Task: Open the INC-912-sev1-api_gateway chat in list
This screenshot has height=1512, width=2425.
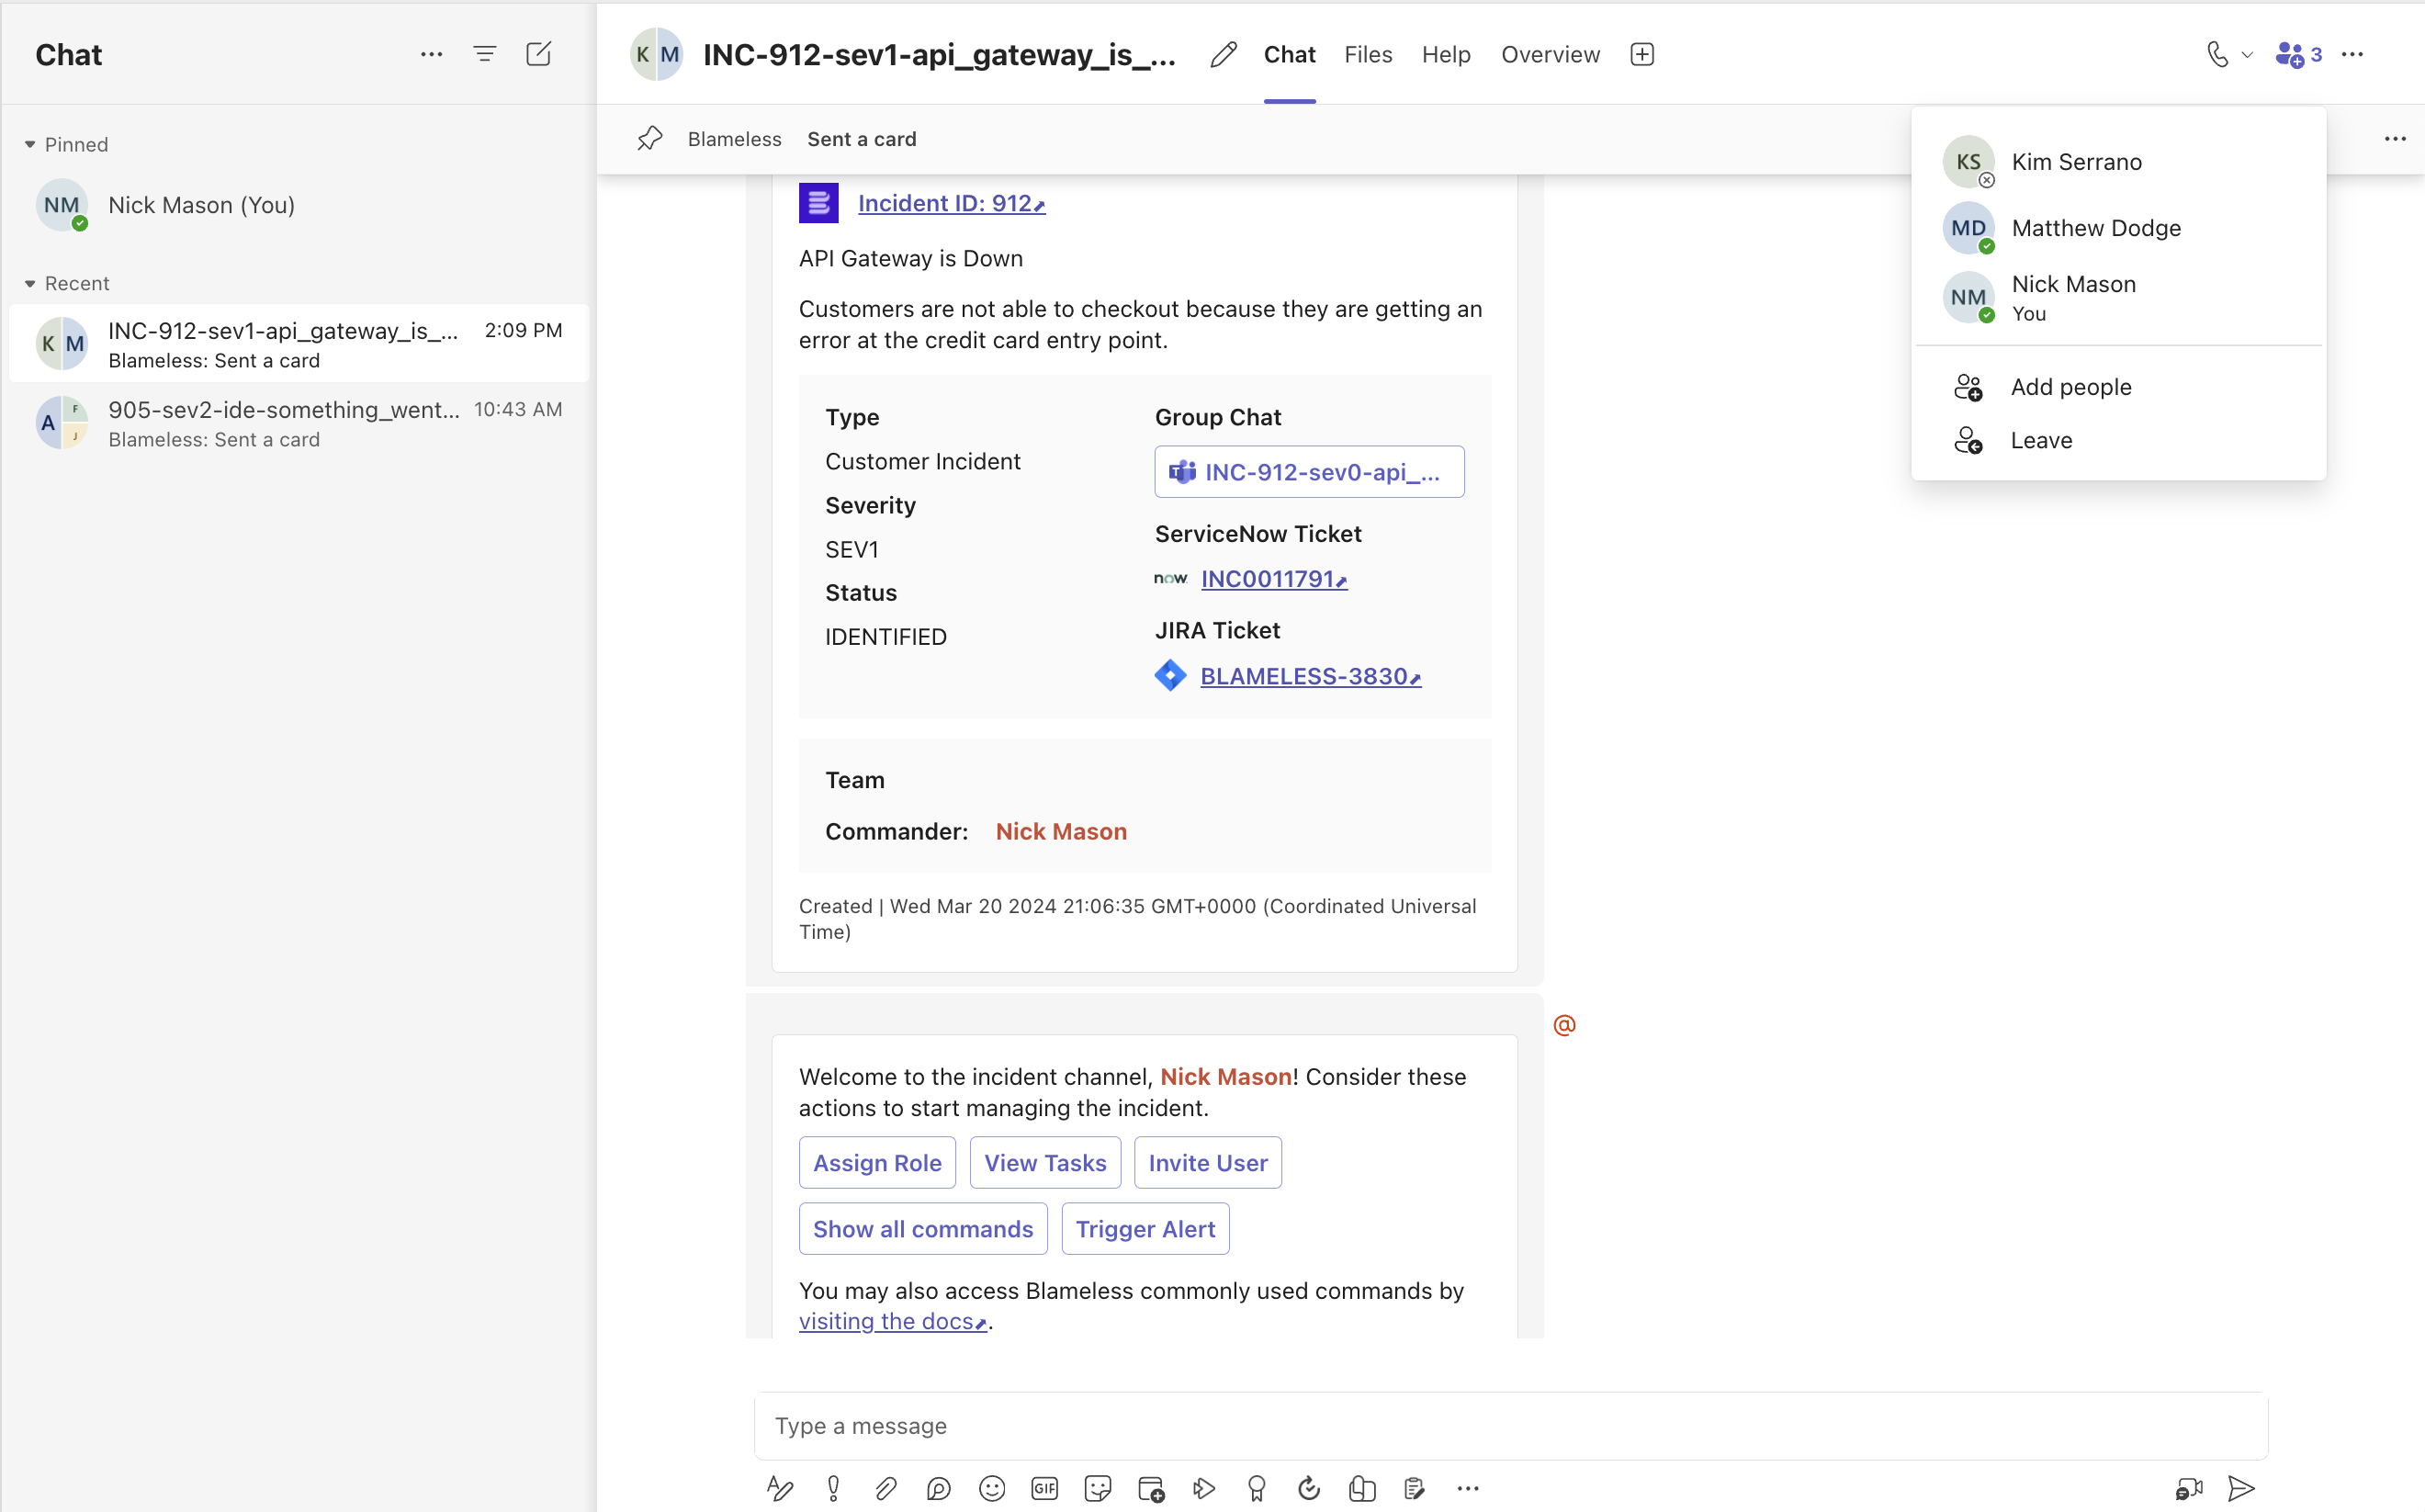Action: 298,344
